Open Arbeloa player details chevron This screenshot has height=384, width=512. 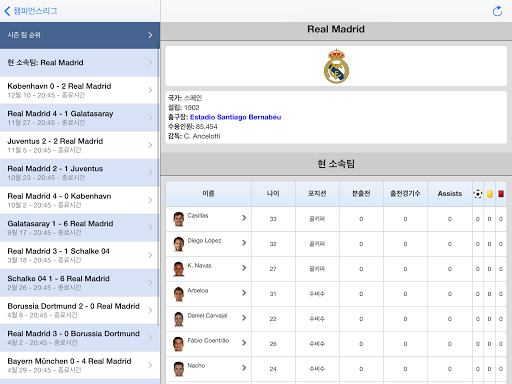click(x=244, y=293)
